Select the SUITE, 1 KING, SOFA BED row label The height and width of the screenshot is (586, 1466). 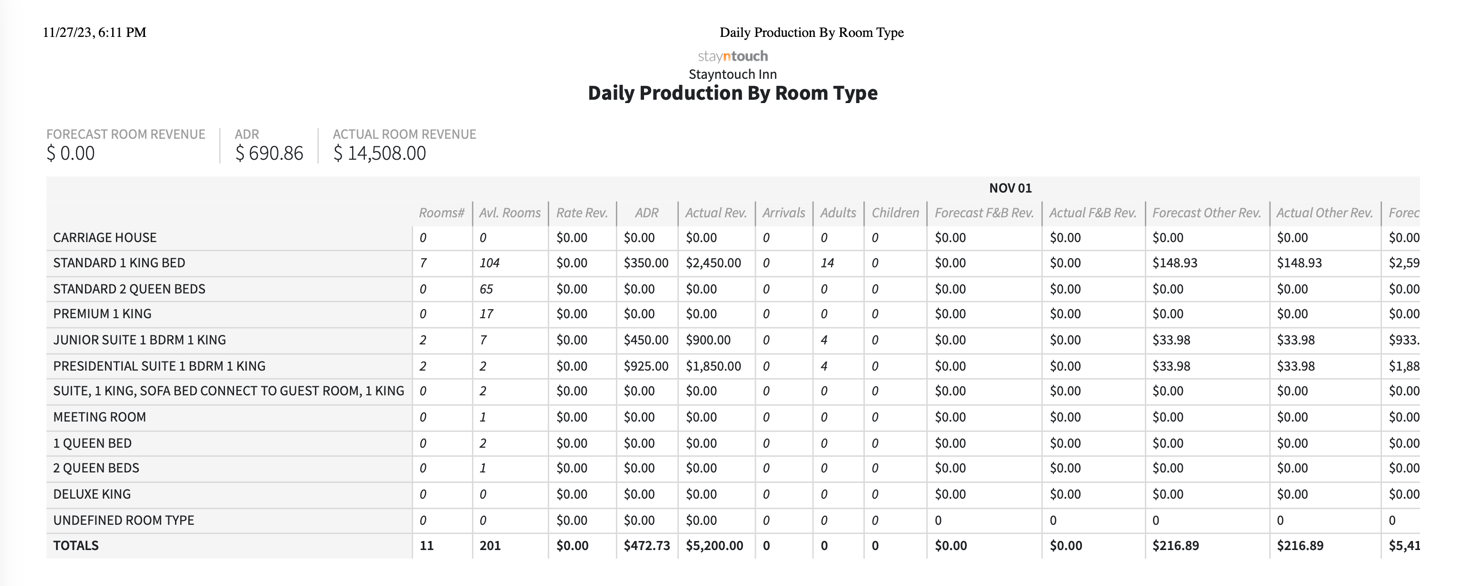coord(229,391)
